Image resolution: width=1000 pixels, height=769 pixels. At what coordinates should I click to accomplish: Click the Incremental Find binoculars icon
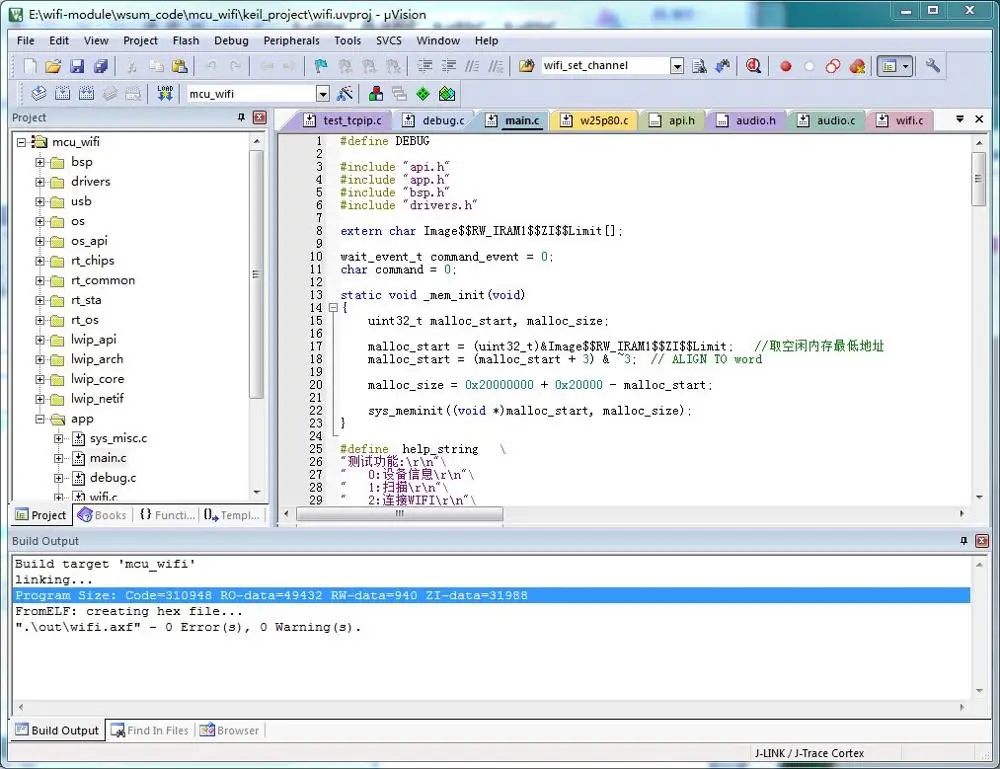click(x=723, y=66)
